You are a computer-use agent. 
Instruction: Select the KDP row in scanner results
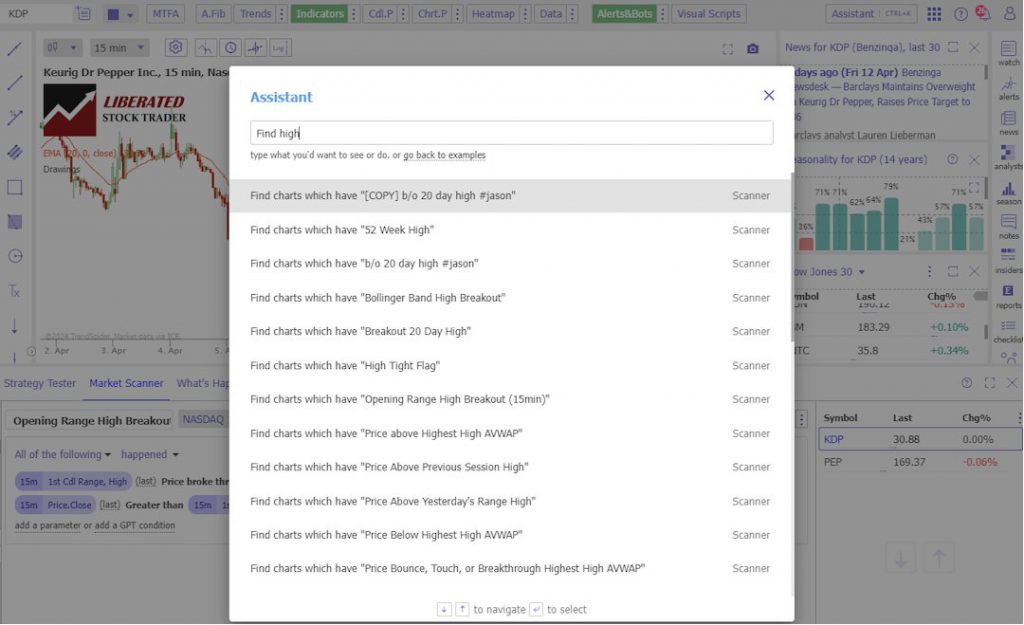(920, 440)
